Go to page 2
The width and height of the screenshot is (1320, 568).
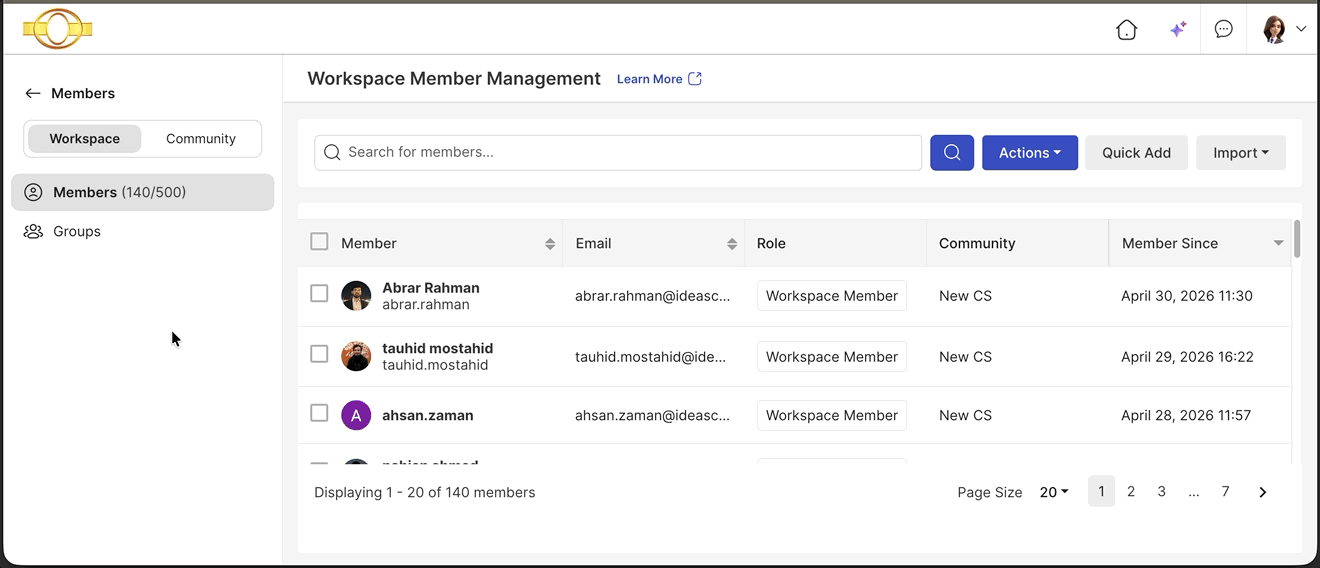[1131, 492]
